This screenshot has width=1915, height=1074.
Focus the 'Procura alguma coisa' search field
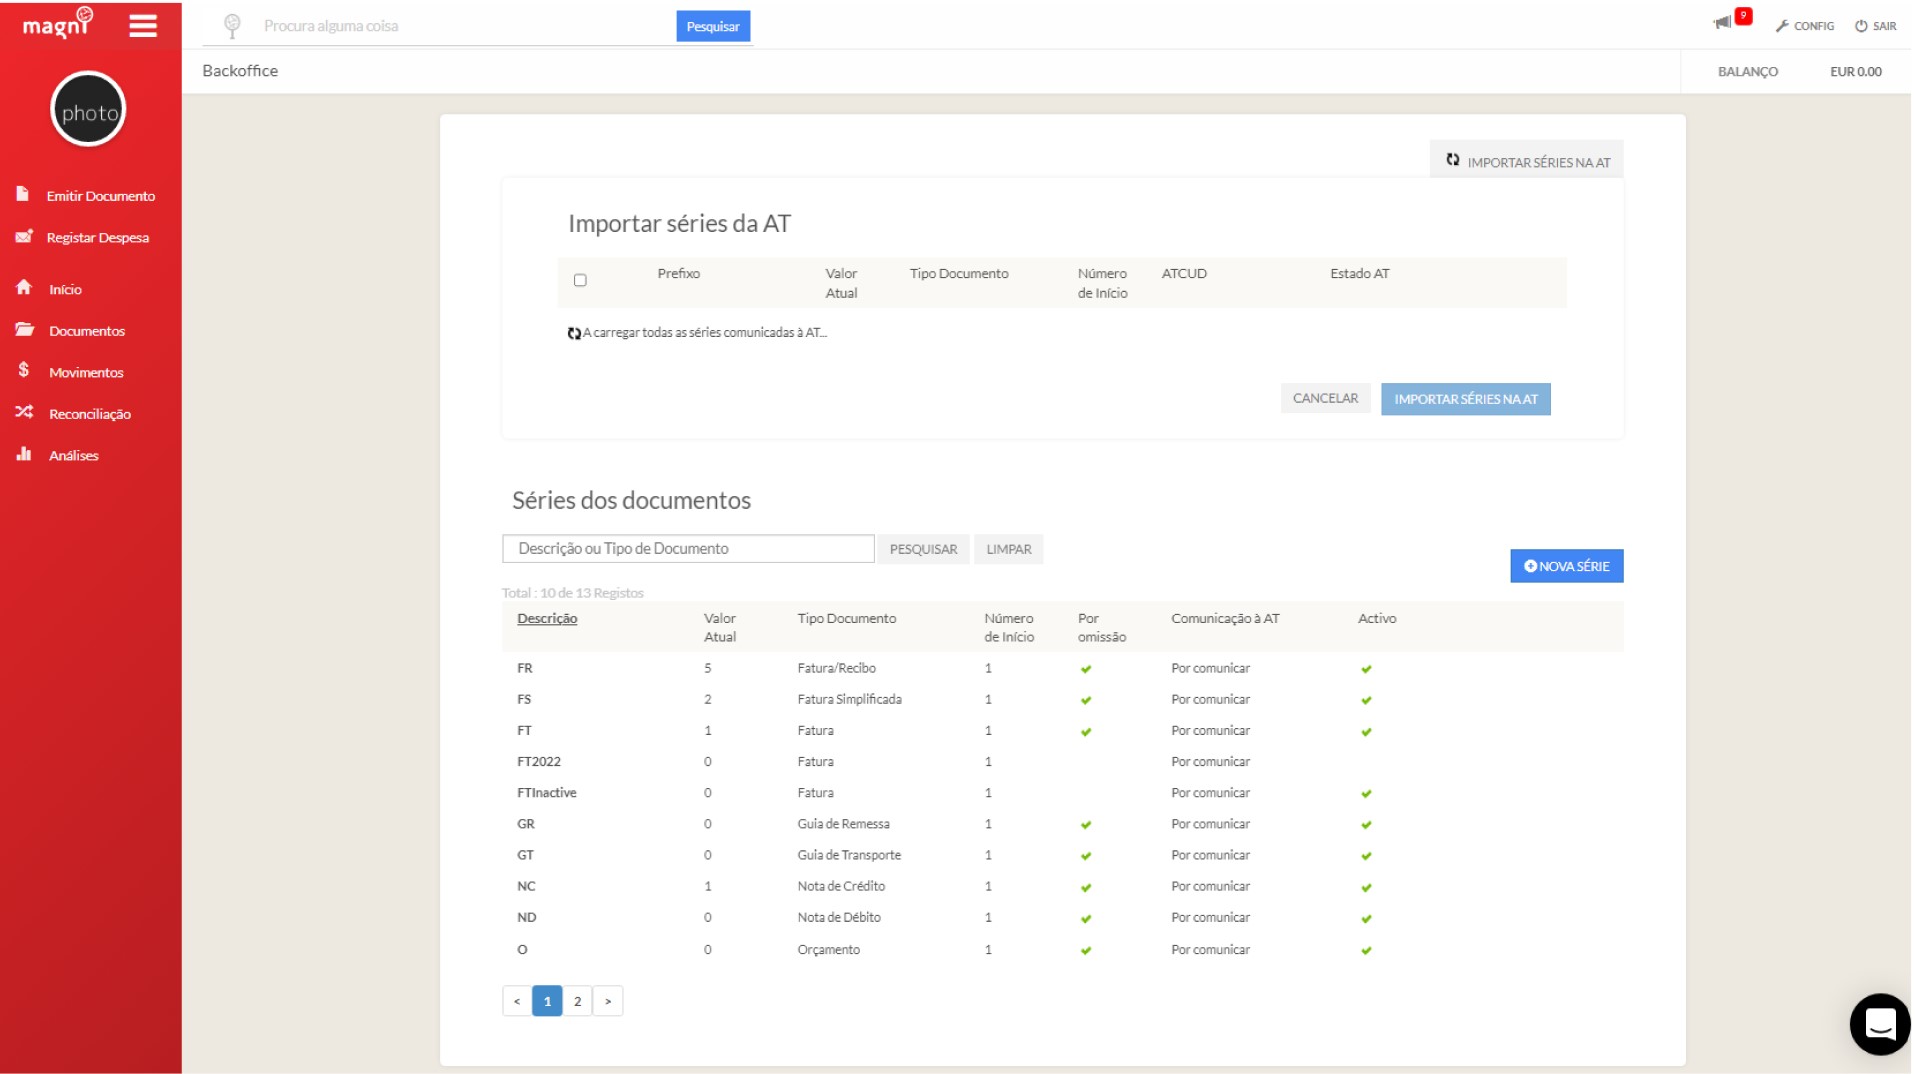tap(465, 26)
